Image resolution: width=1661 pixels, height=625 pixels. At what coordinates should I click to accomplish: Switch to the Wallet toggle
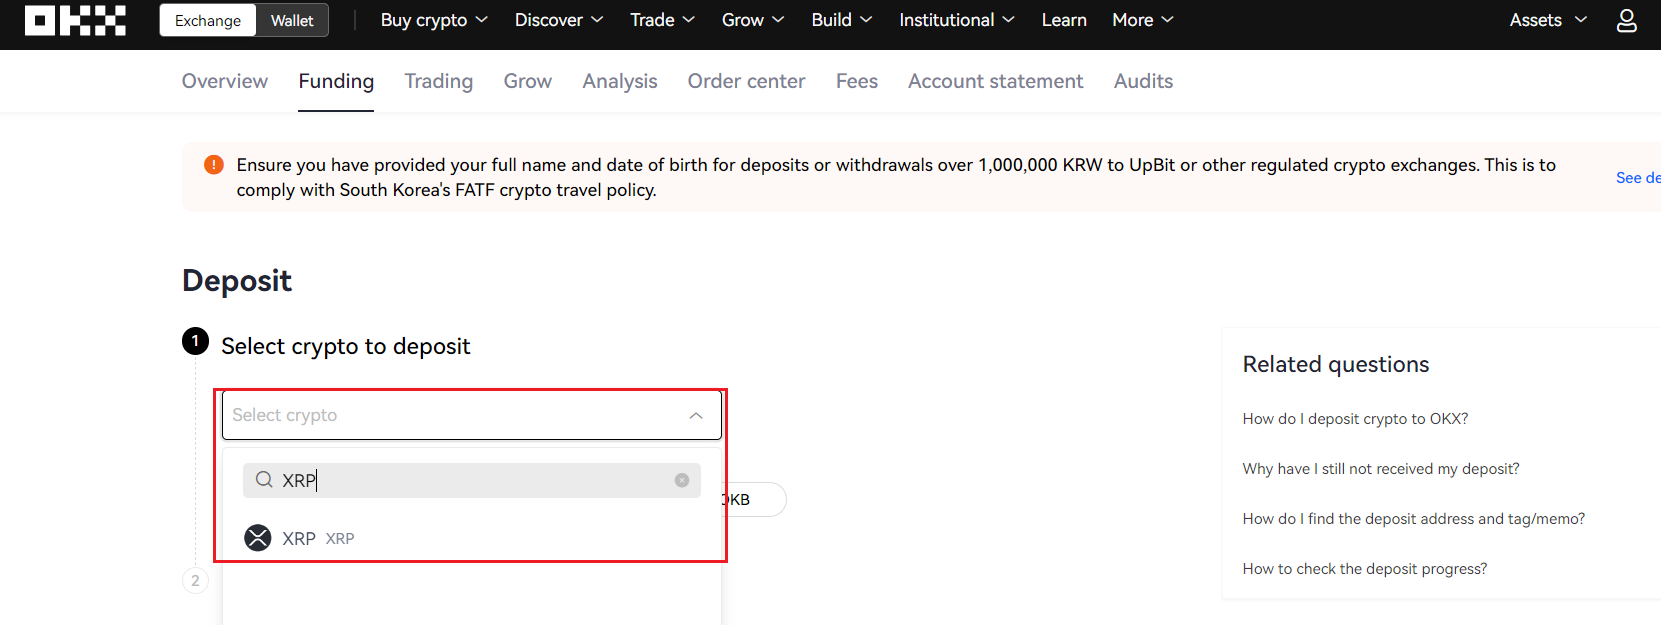click(x=292, y=20)
